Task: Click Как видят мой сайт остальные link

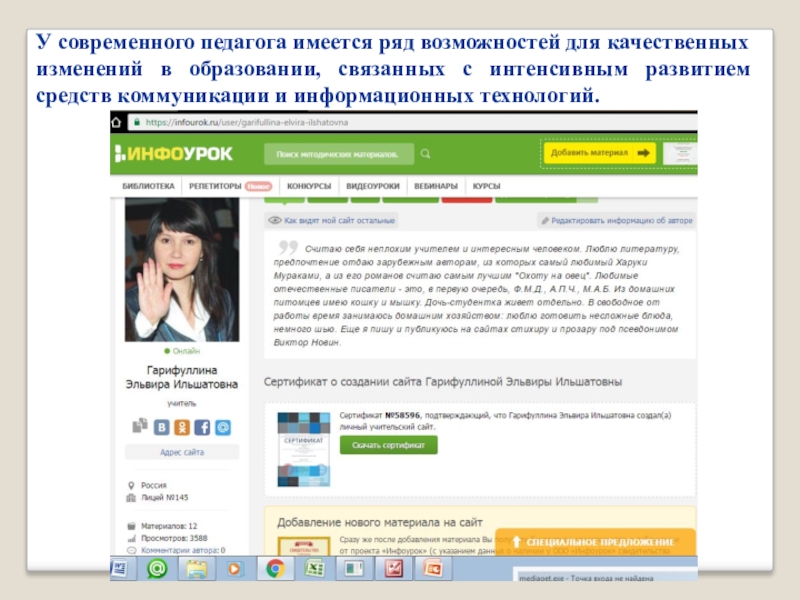Action: tap(339, 220)
